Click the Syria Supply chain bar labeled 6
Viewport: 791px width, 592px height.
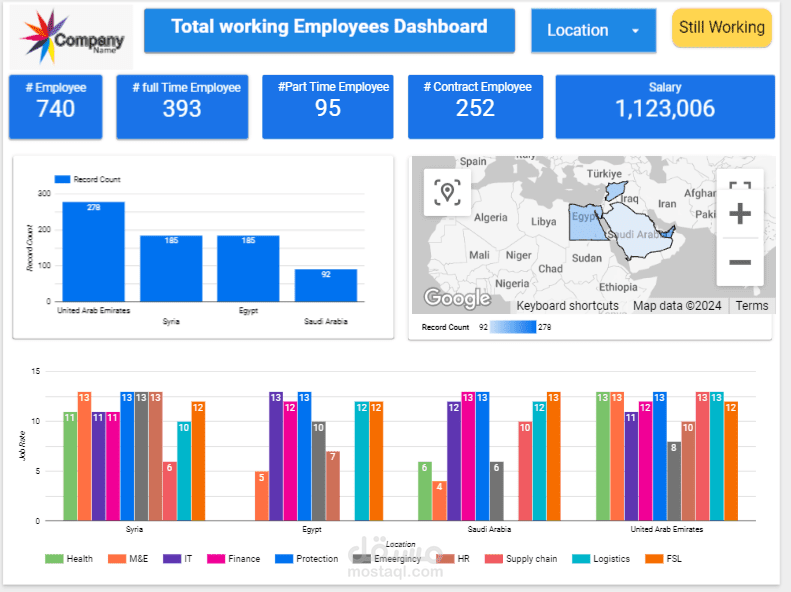click(x=170, y=491)
